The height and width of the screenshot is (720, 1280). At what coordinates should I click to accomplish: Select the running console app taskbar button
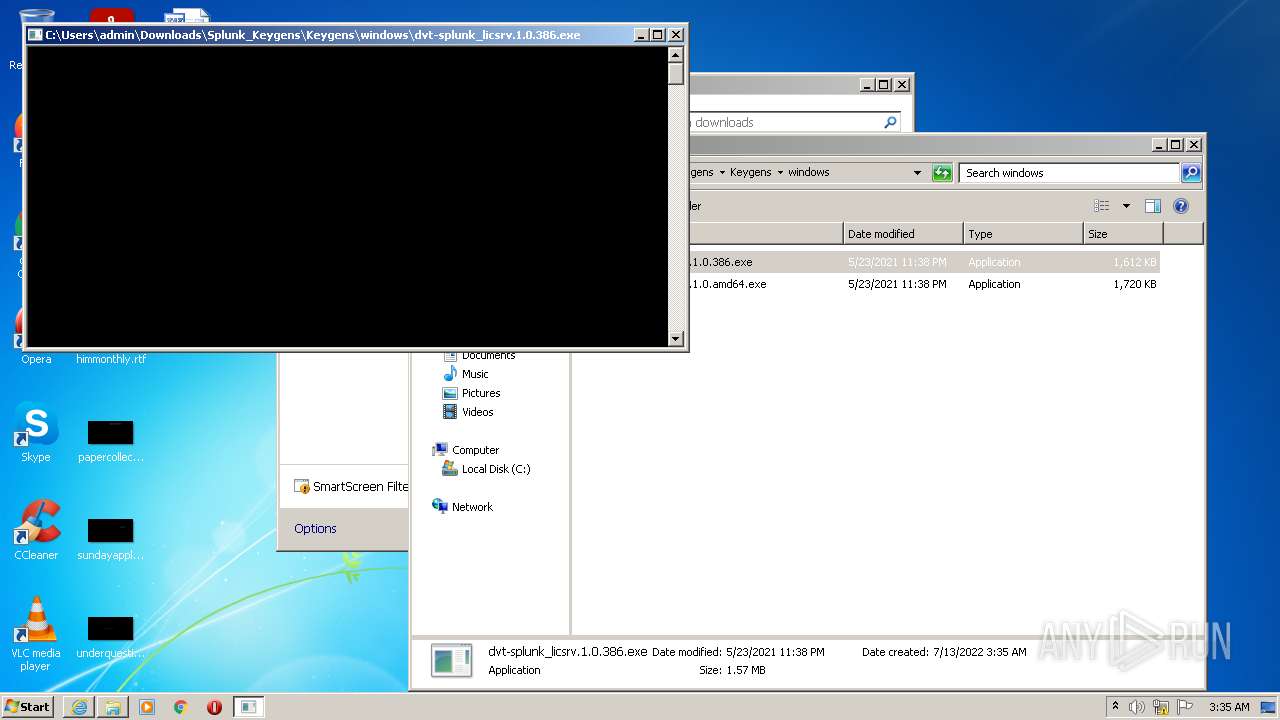248,707
